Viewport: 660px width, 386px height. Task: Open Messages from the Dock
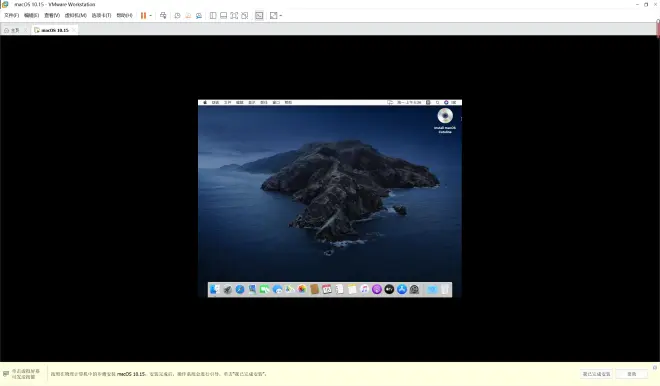point(277,289)
